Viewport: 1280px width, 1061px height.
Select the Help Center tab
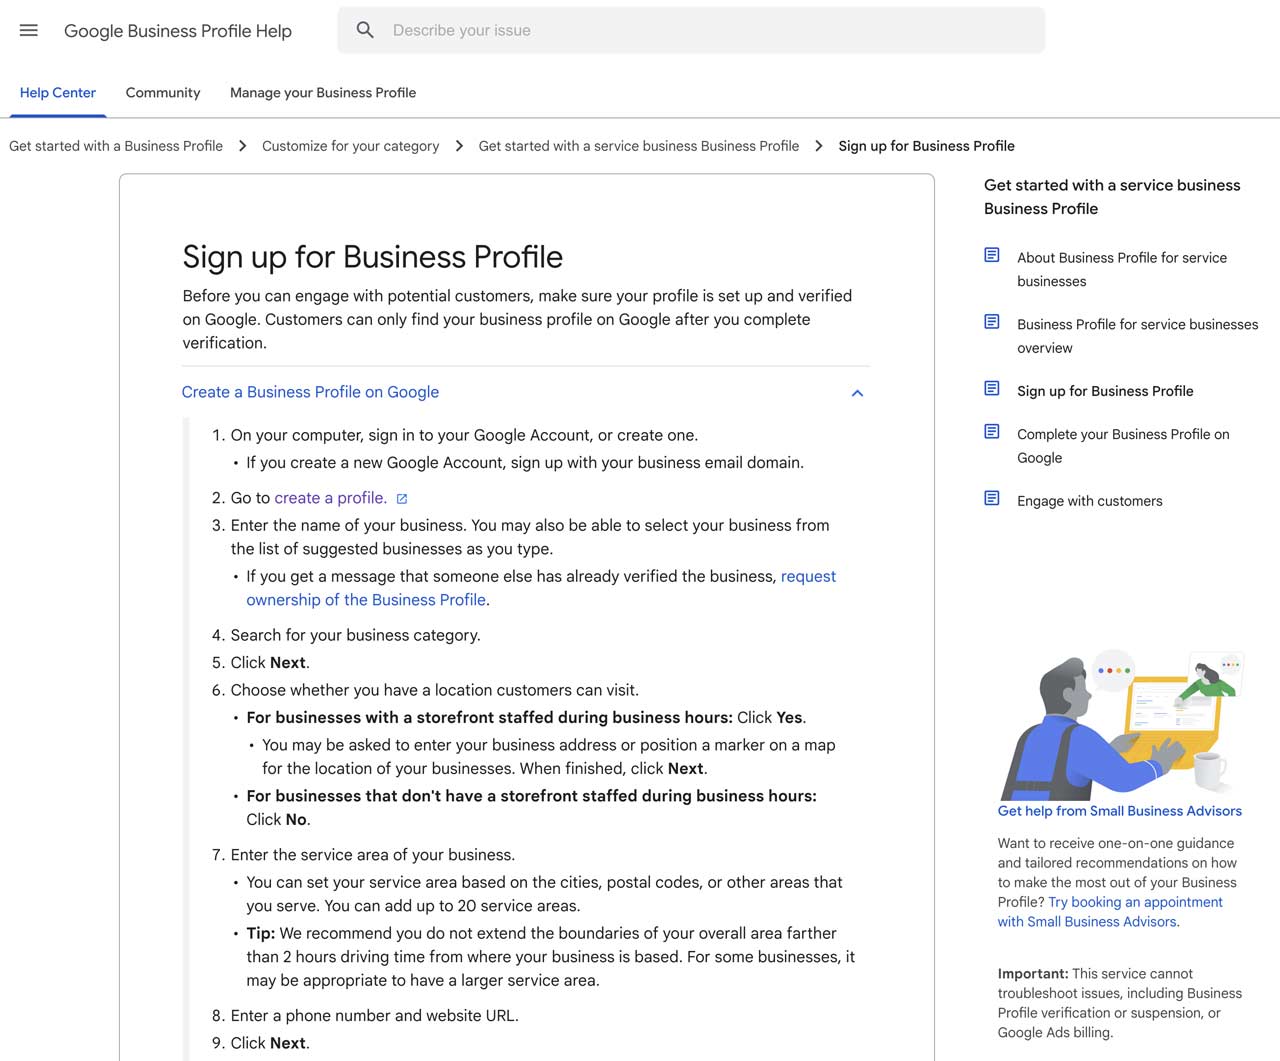57,92
